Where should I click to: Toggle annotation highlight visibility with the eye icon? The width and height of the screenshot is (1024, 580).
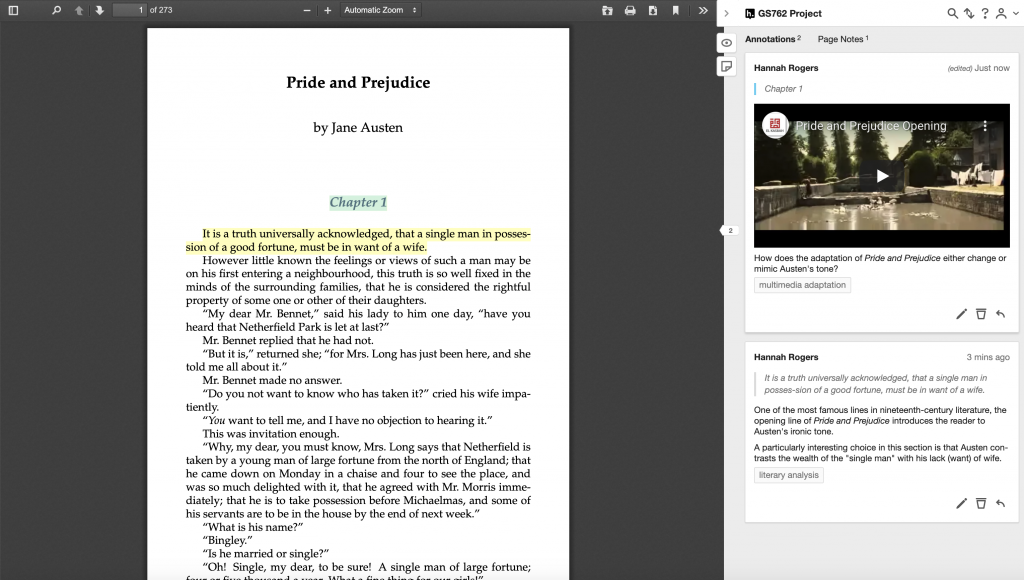coord(726,42)
